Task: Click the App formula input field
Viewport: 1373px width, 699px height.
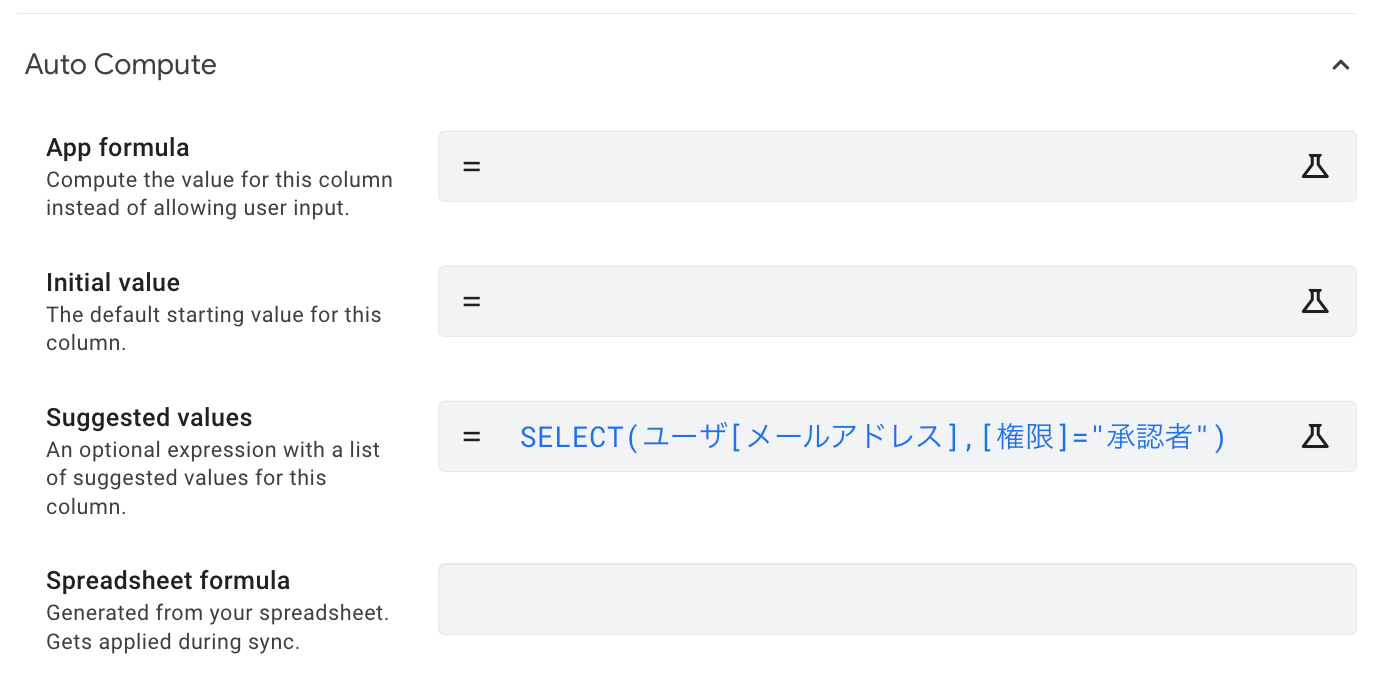Action: 880,166
